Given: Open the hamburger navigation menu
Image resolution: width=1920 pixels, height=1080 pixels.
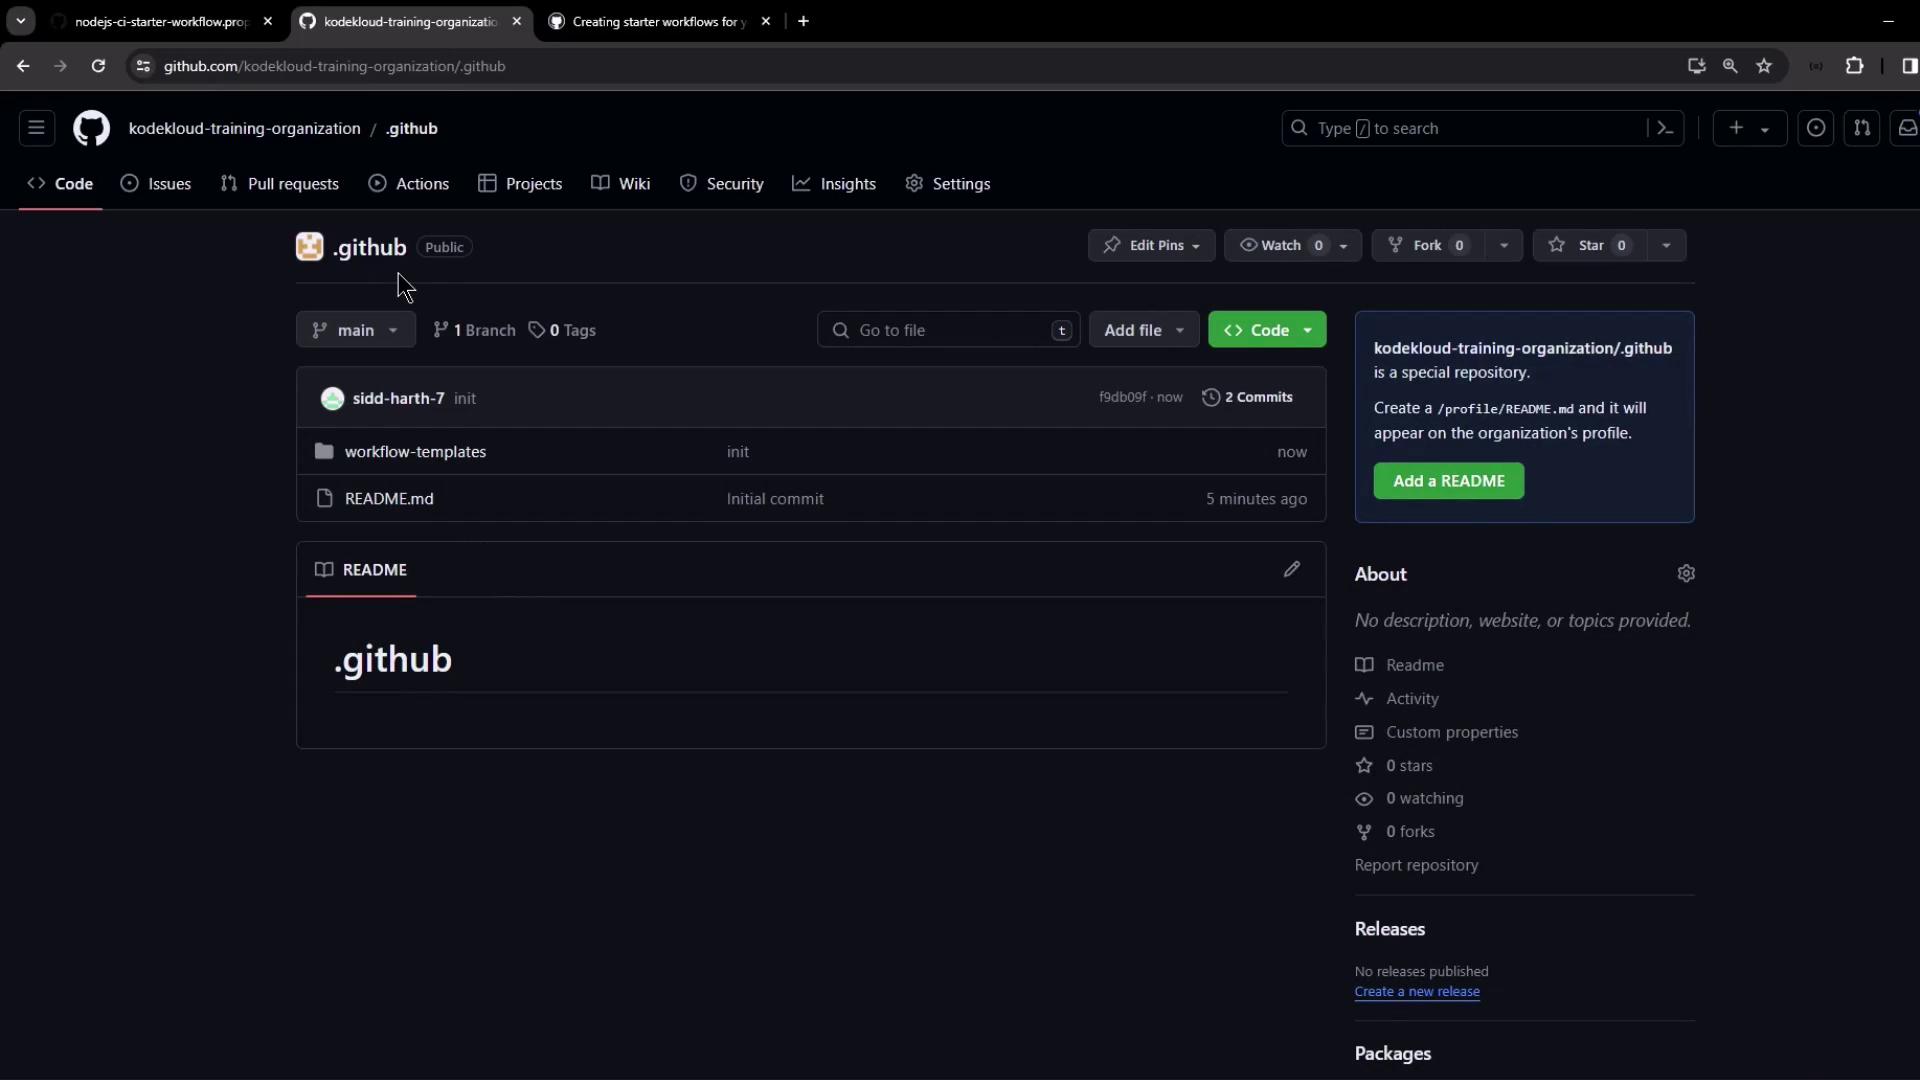Looking at the screenshot, I should [x=36, y=128].
